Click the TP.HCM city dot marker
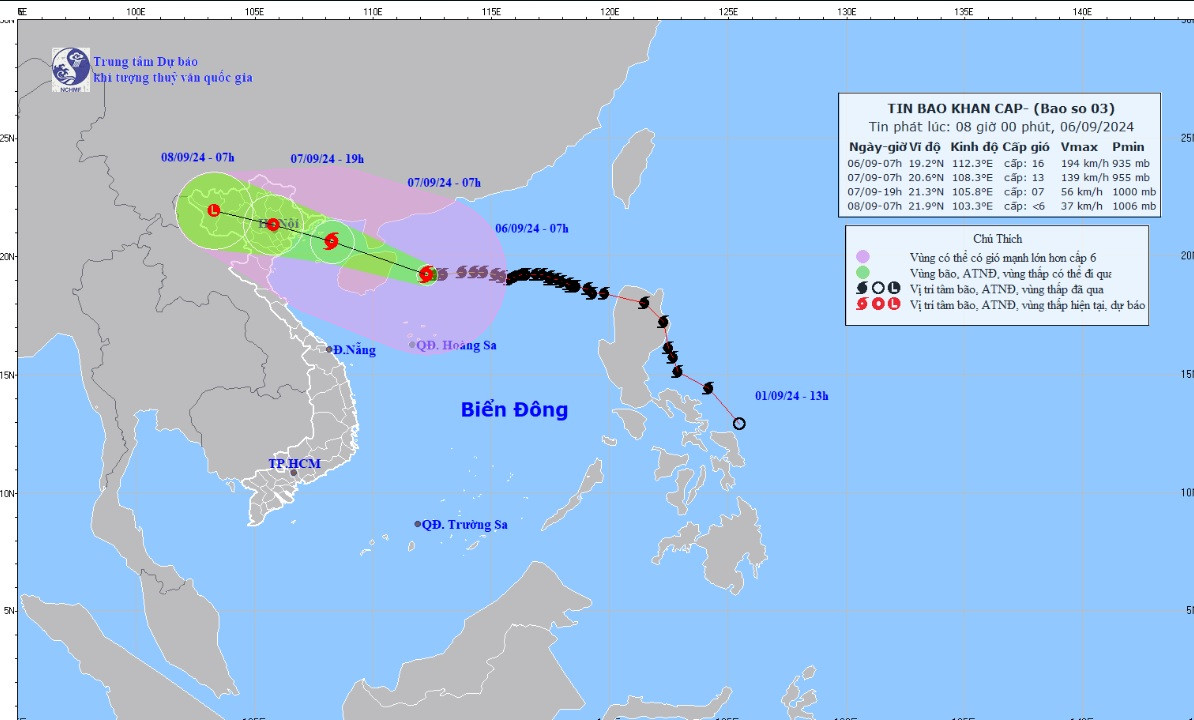The height and width of the screenshot is (720, 1194). (293, 473)
